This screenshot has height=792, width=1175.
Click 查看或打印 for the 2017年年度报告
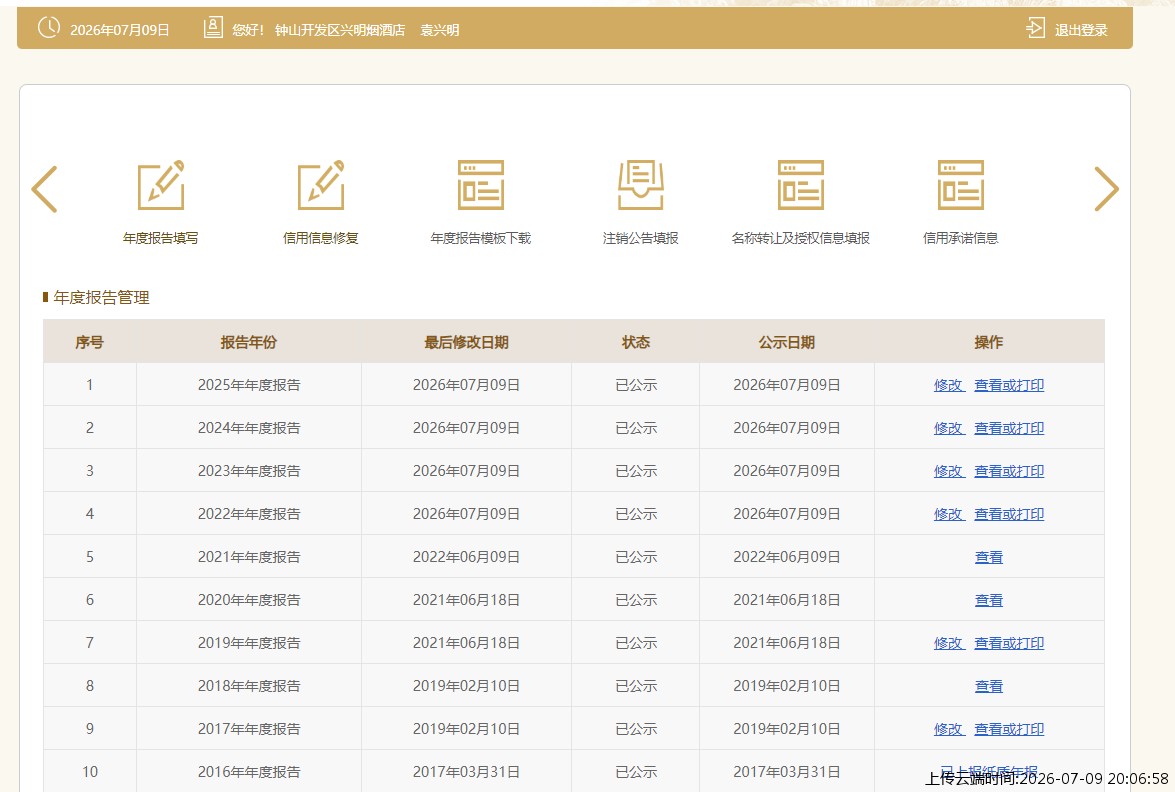click(1009, 729)
